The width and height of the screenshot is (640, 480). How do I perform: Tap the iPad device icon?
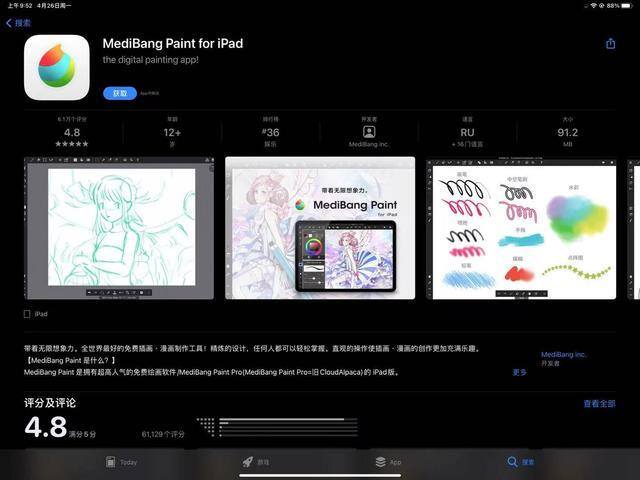point(27,314)
